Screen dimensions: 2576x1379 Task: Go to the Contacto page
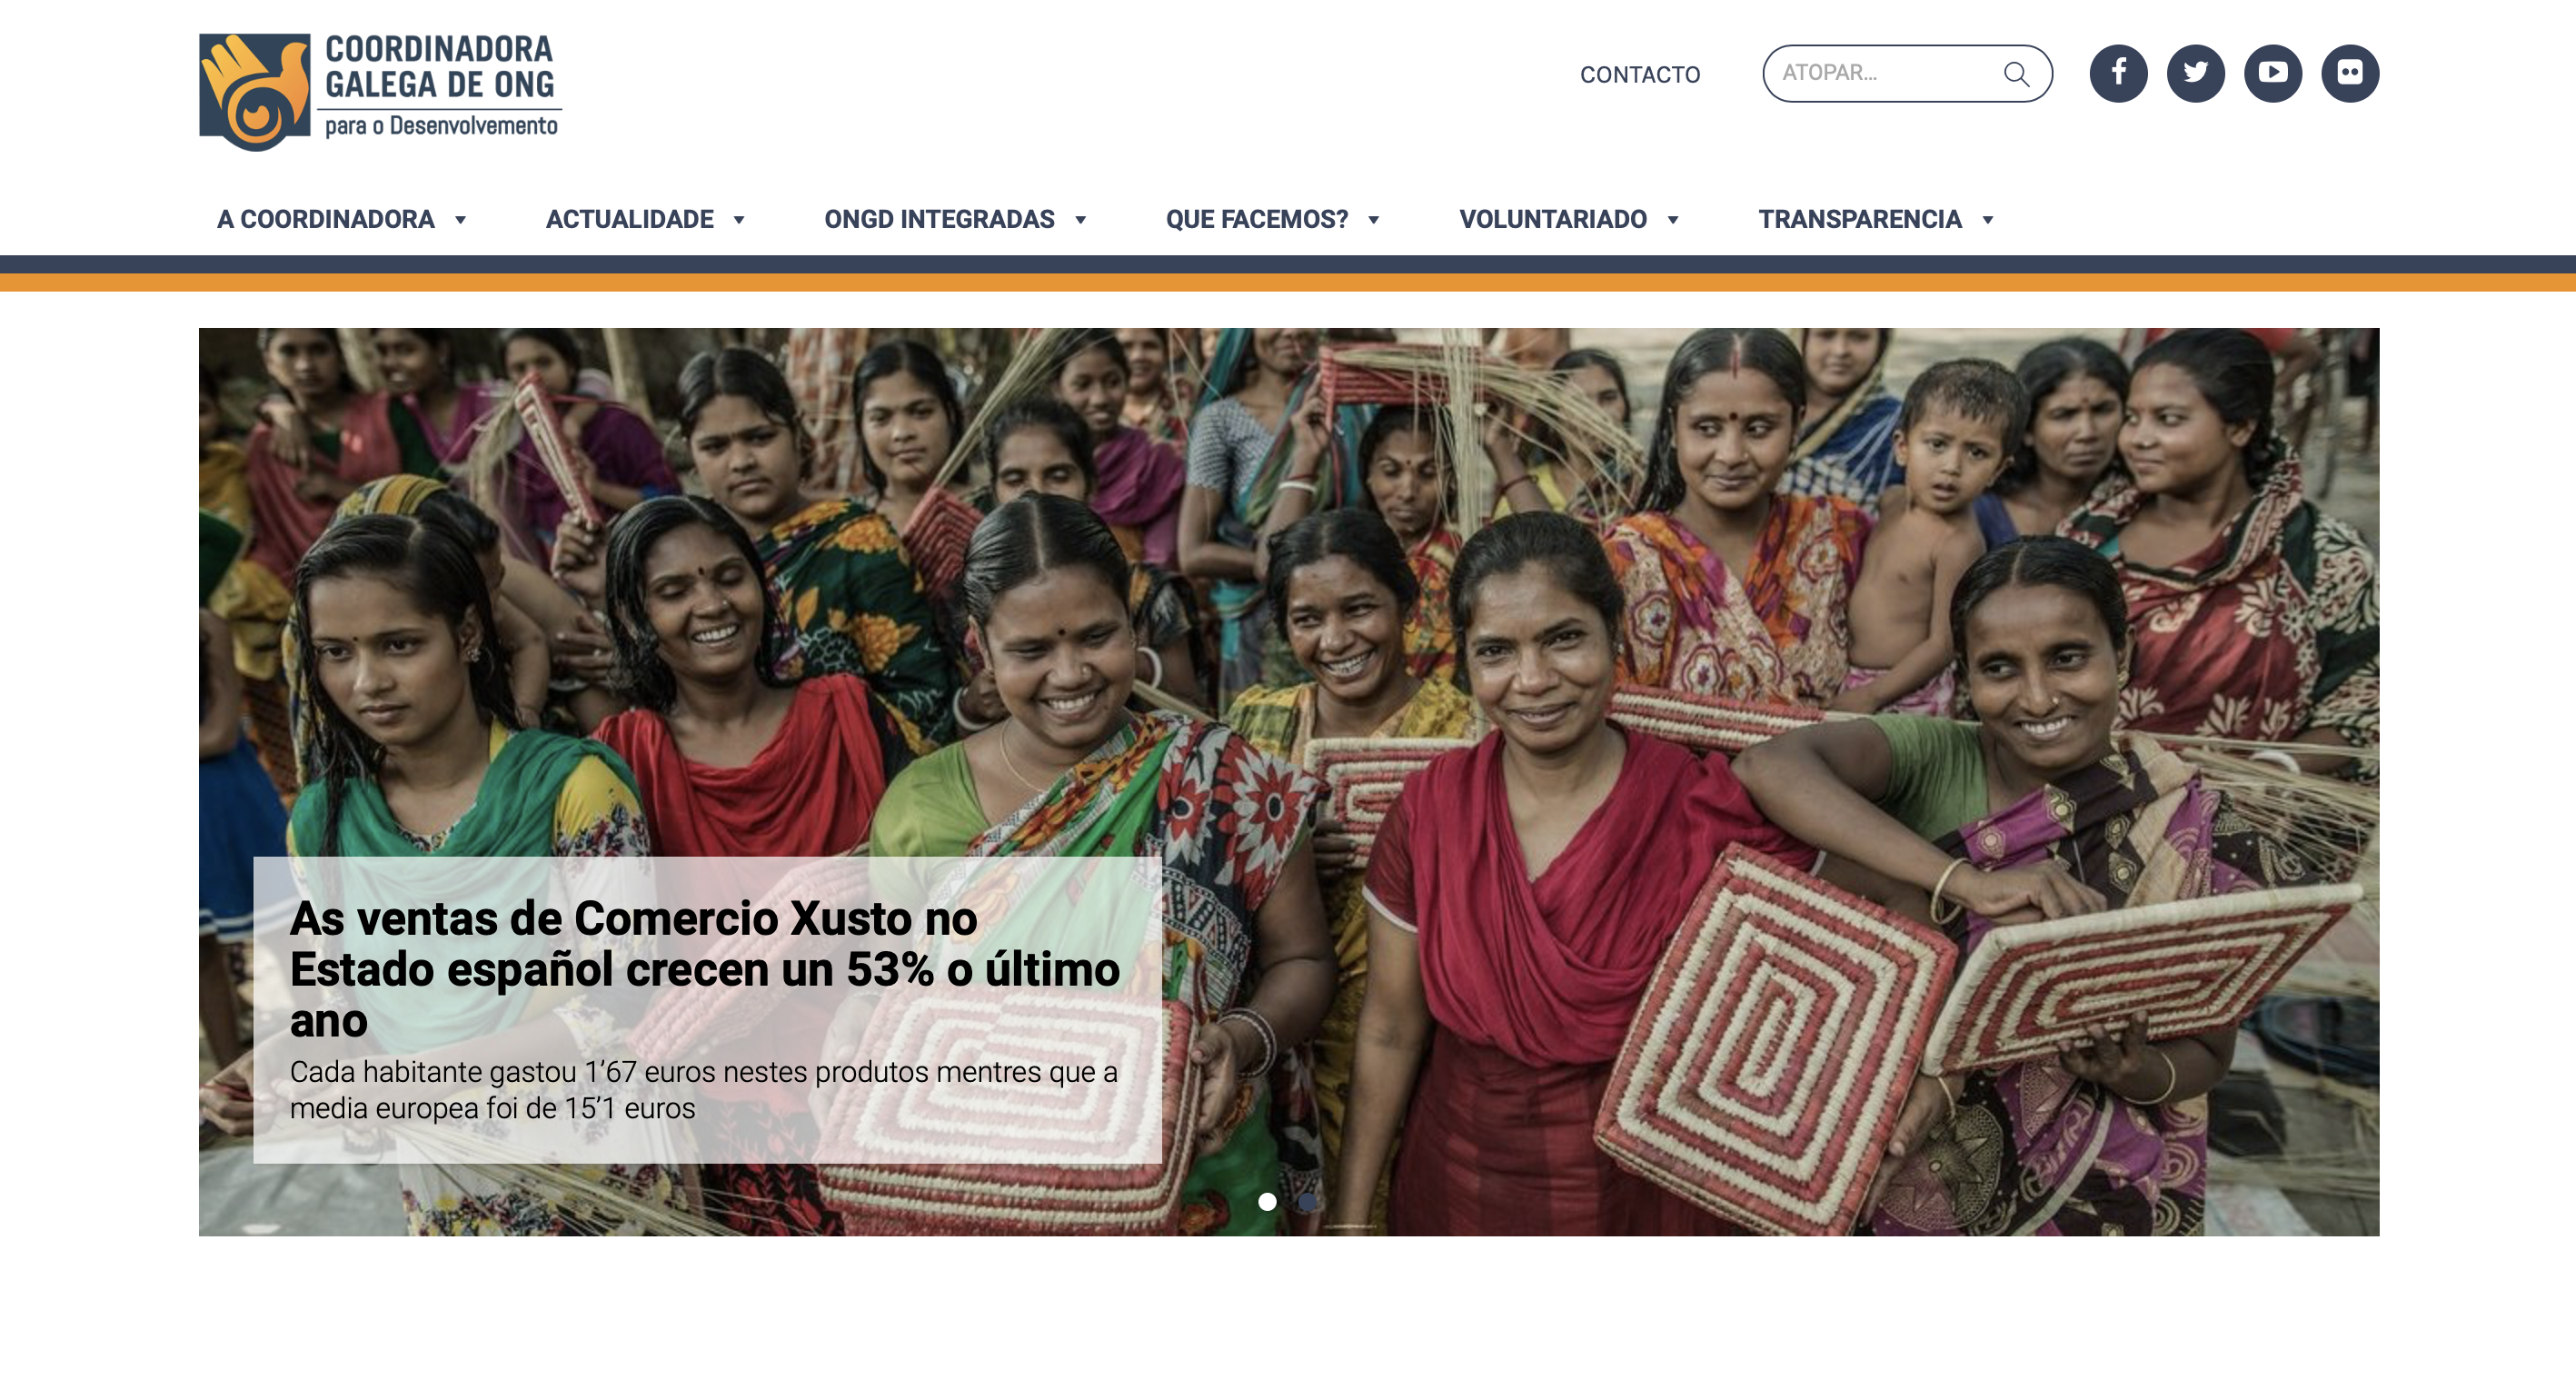pyautogui.click(x=1639, y=75)
